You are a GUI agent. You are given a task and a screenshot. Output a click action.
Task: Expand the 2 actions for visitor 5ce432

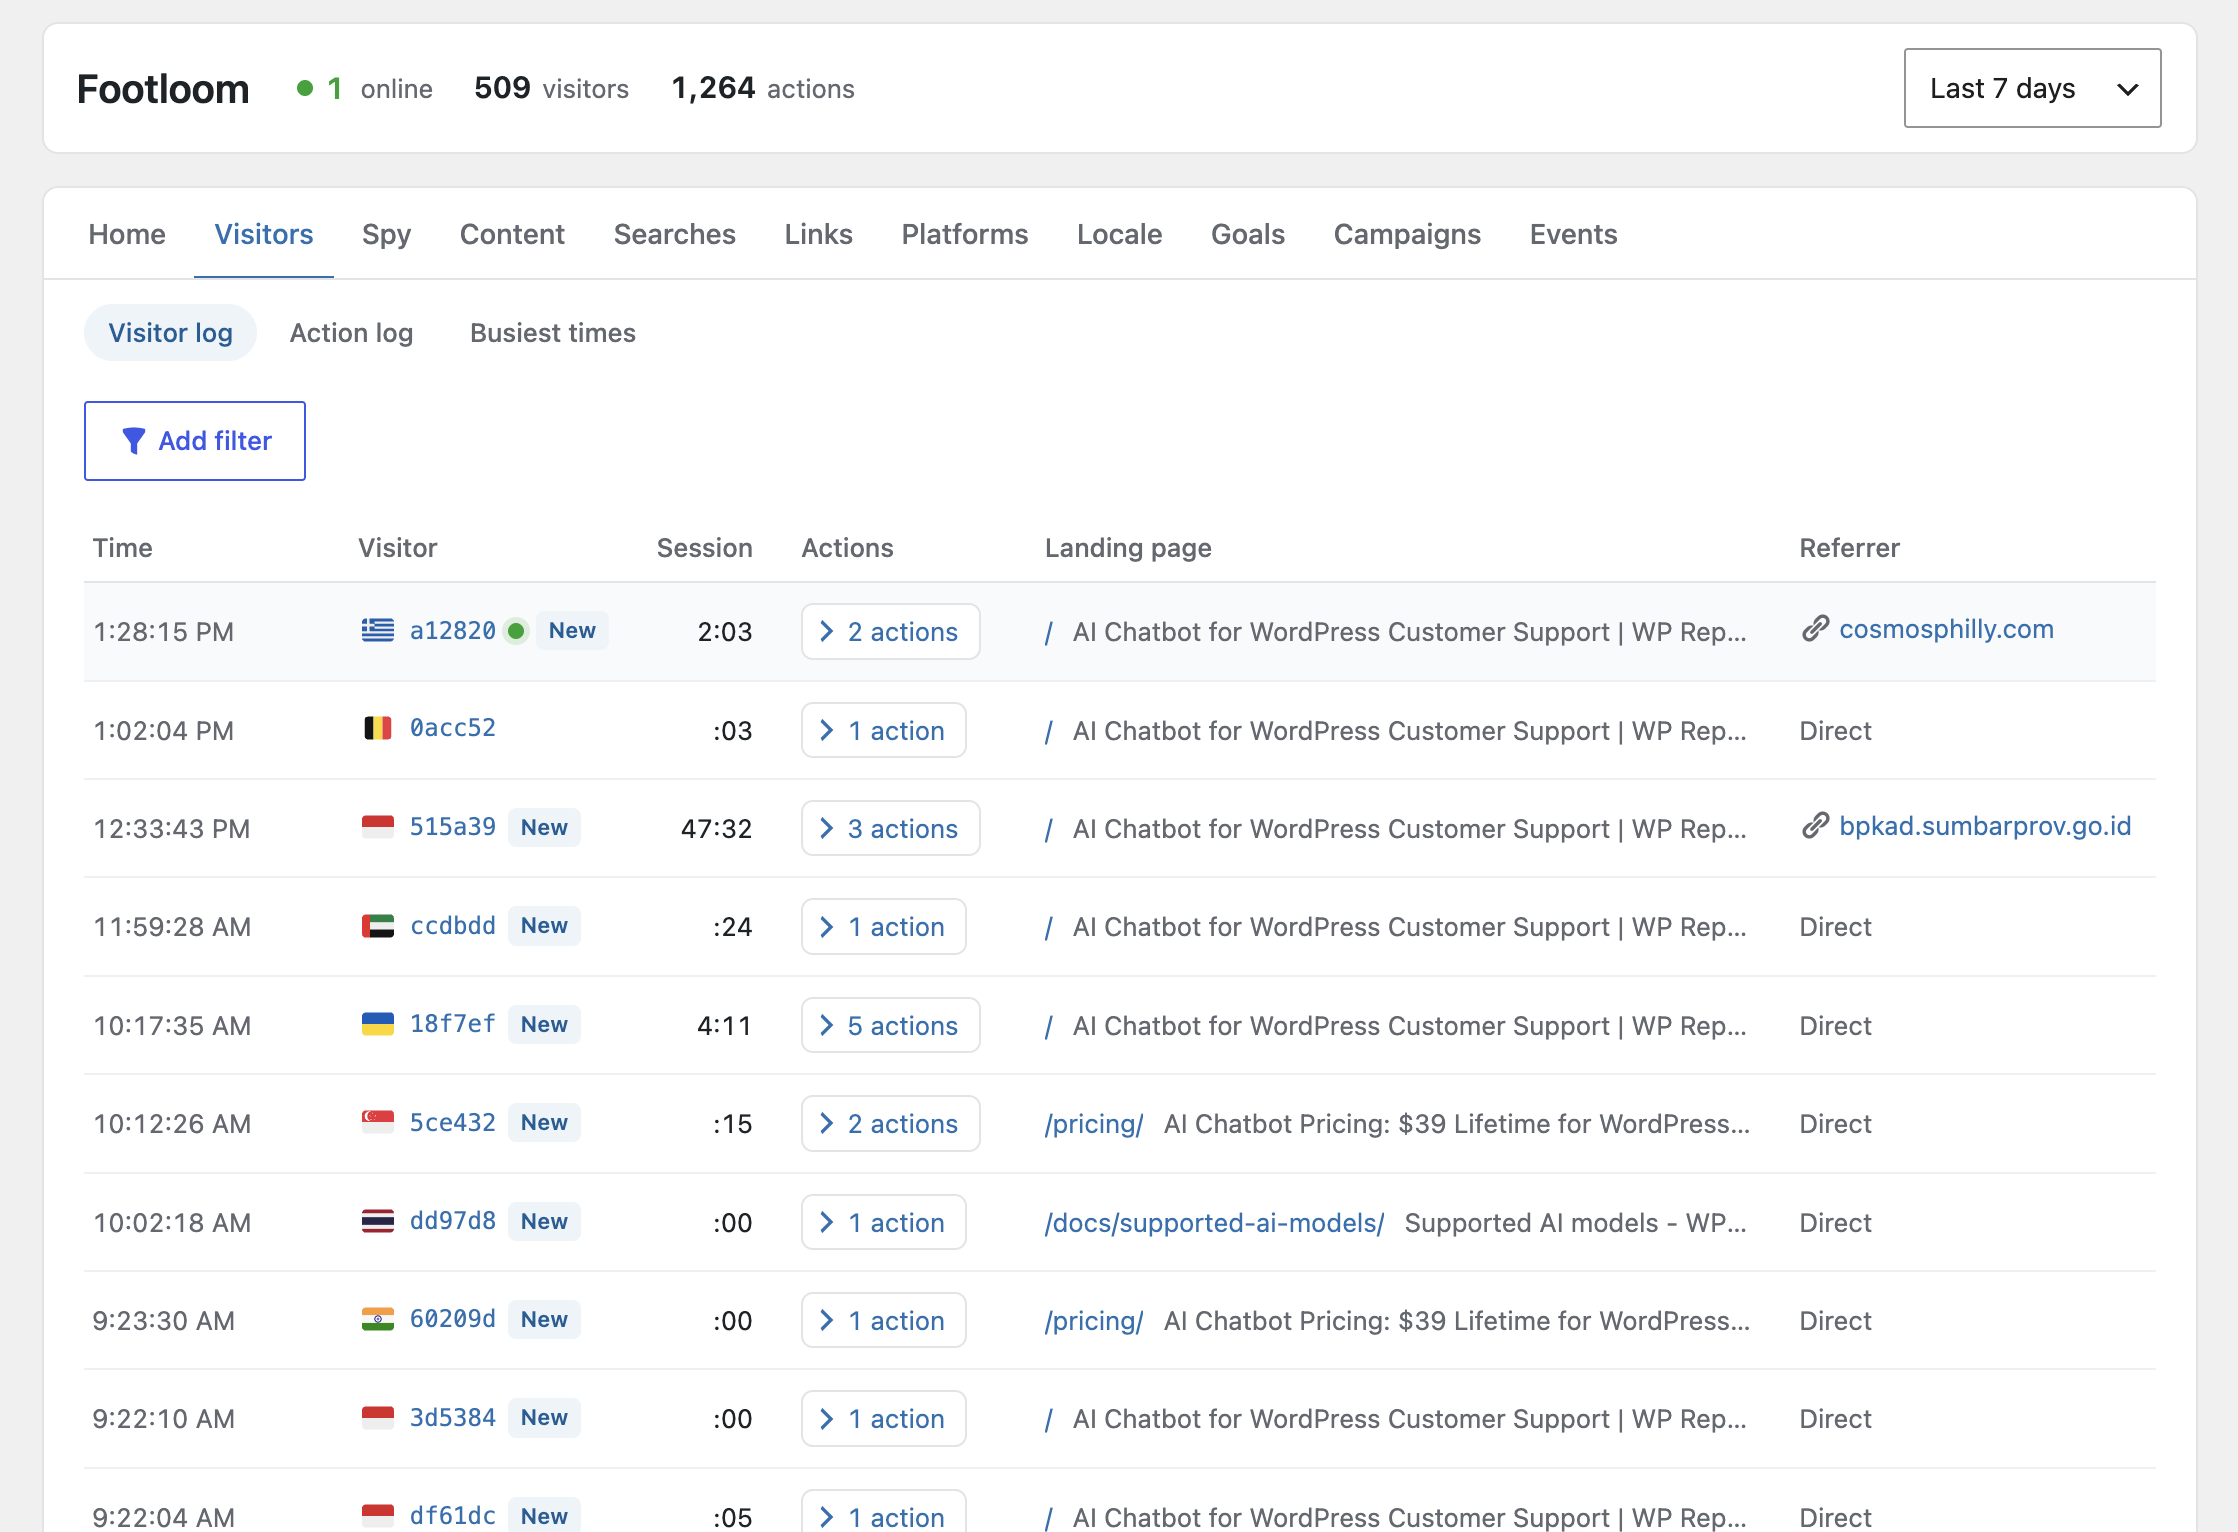click(x=890, y=1124)
